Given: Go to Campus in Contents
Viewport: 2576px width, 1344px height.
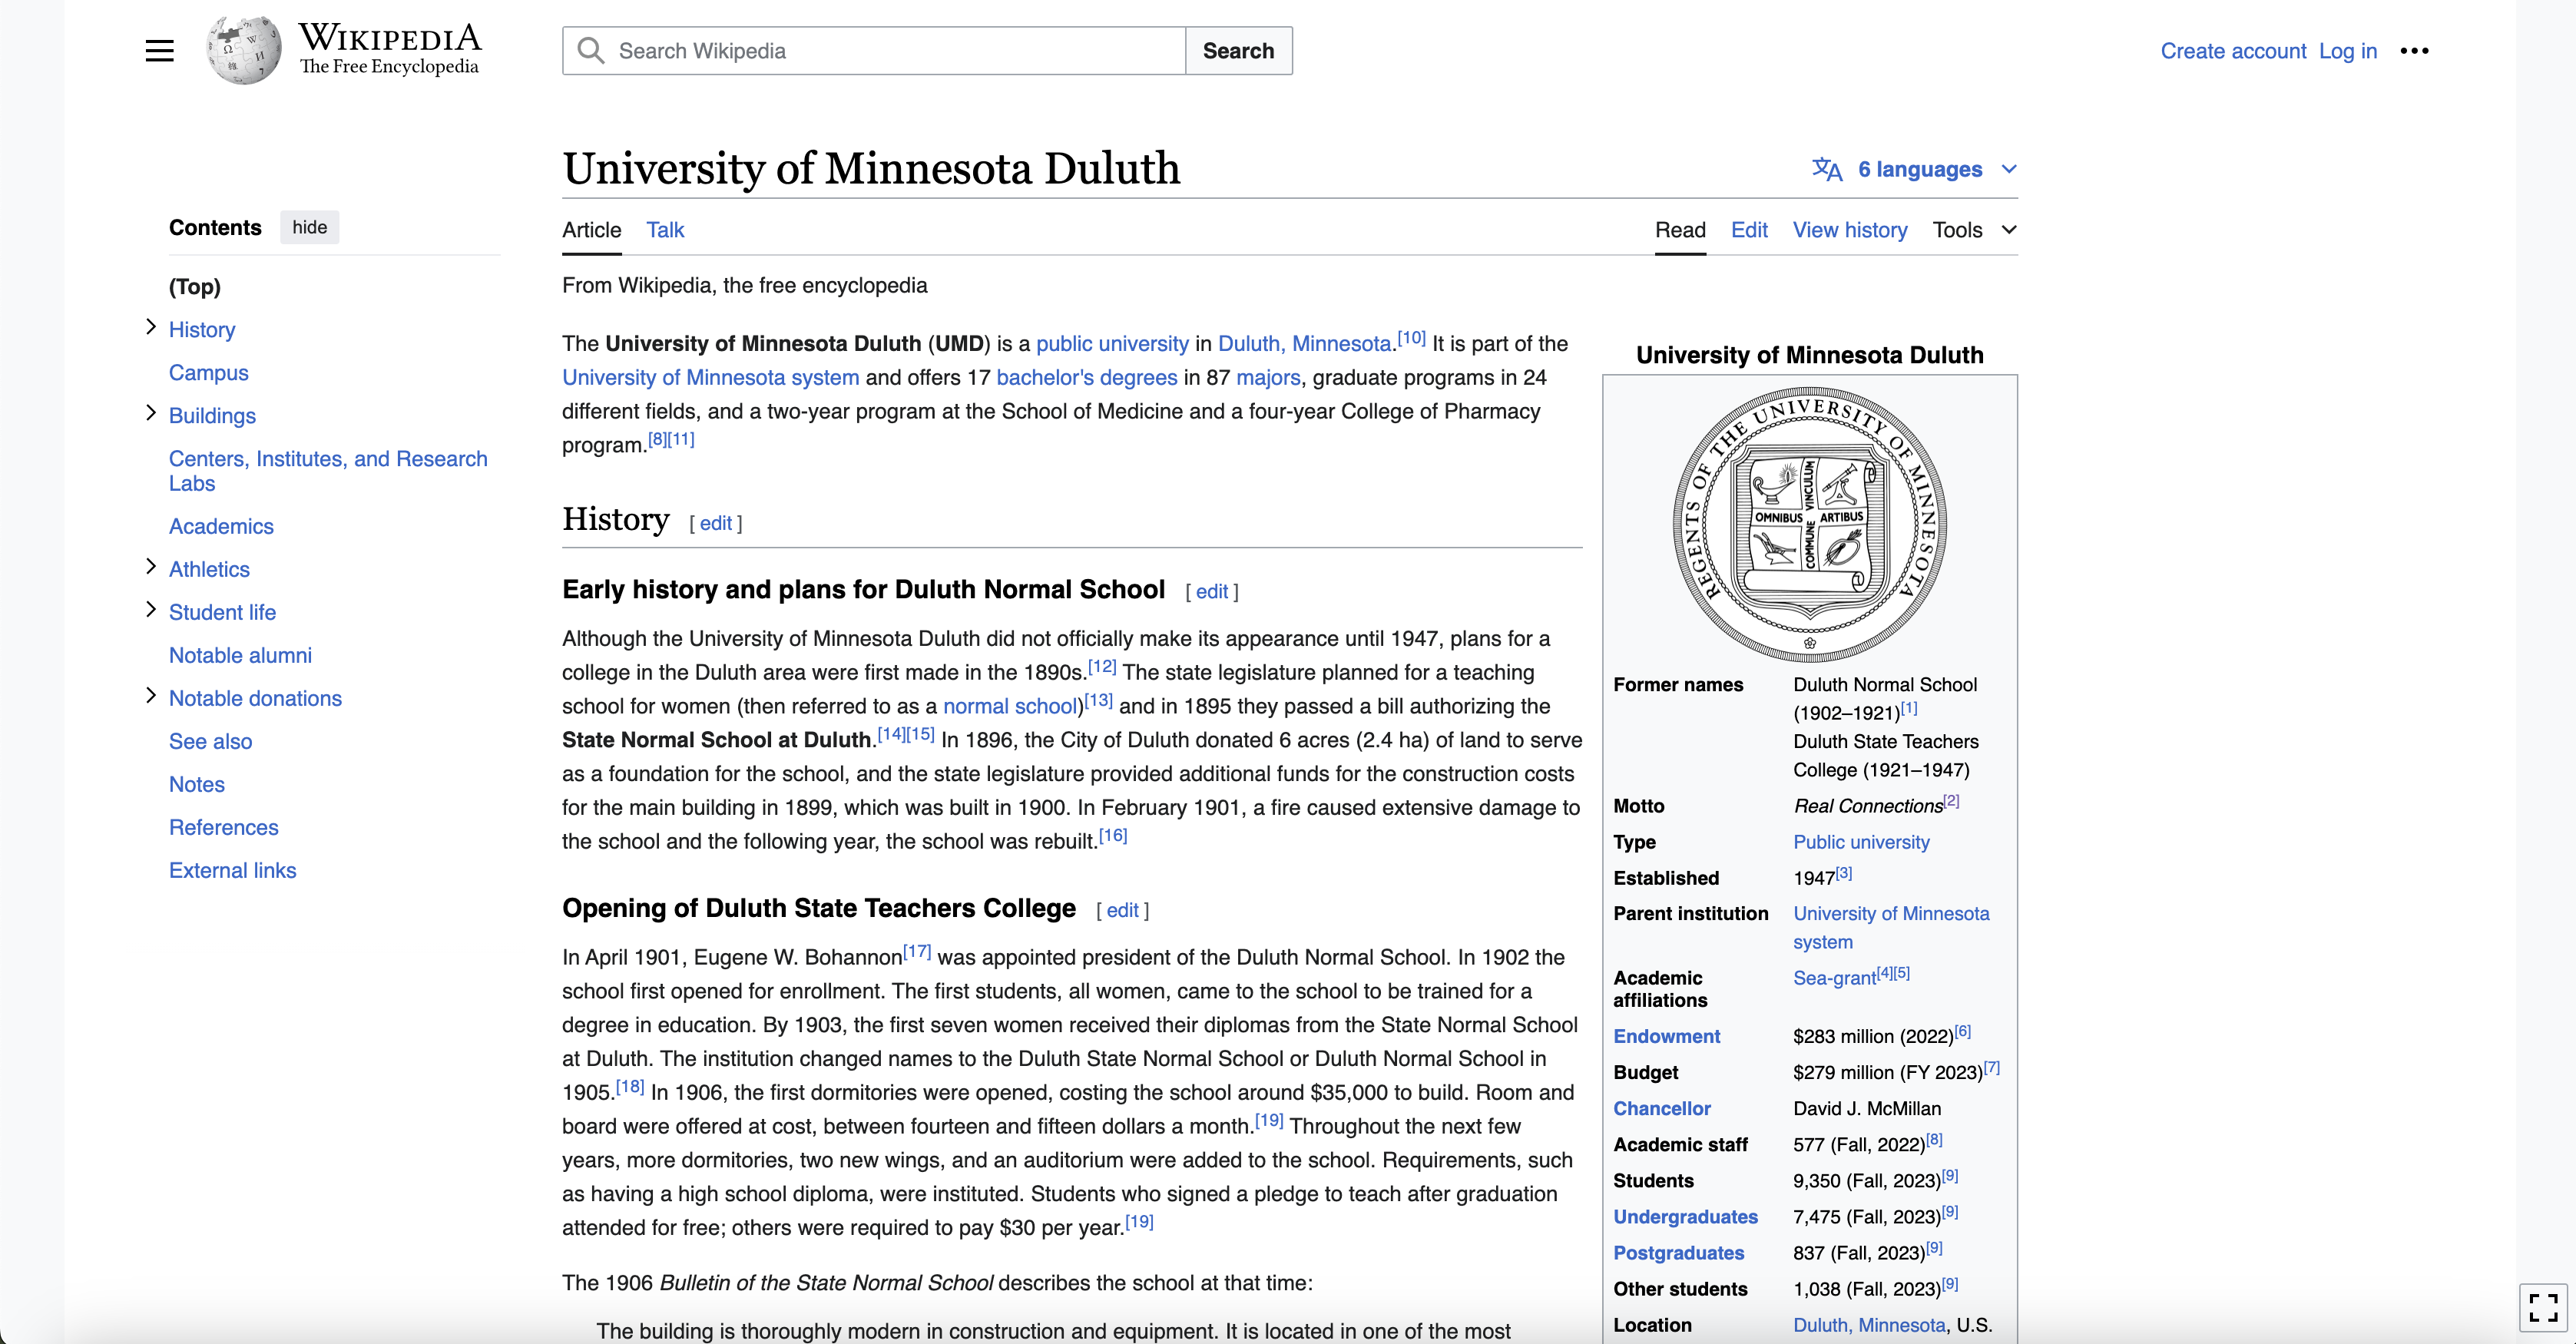Looking at the screenshot, I should pyautogui.click(x=208, y=373).
